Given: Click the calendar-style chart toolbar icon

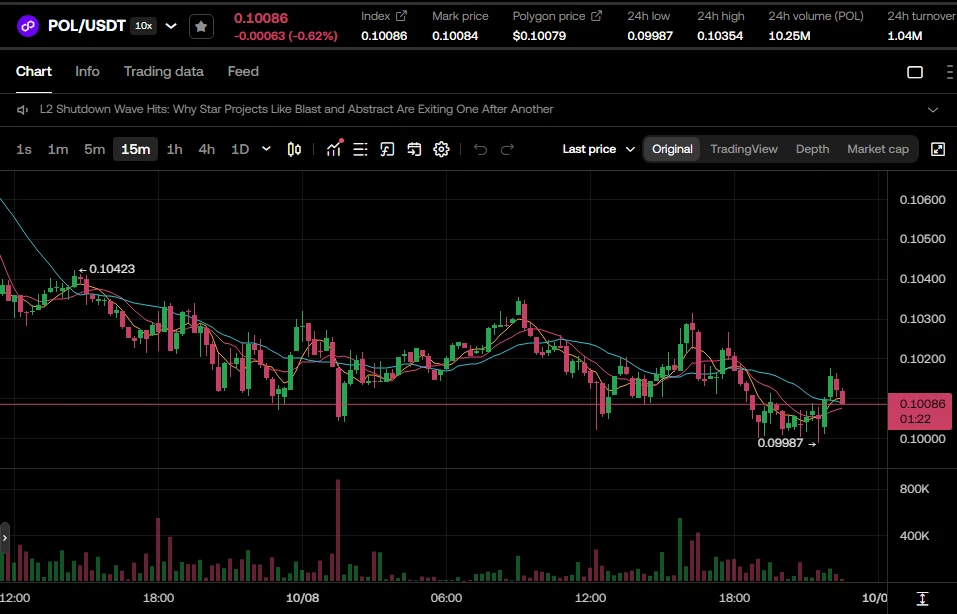Looking at the screenshot, I should coord(414,150).
